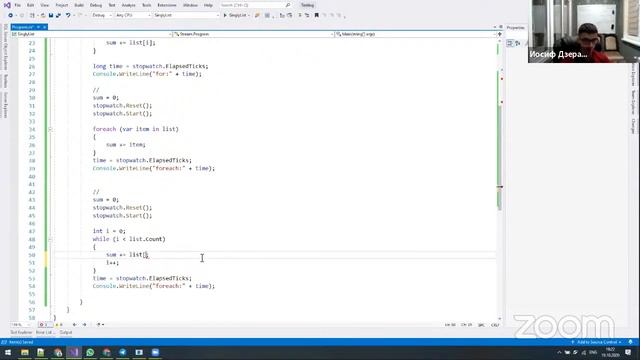Start debugging with SinglyList run button
Viewport: 640px width, 360px height.
[x=236, y=15]
